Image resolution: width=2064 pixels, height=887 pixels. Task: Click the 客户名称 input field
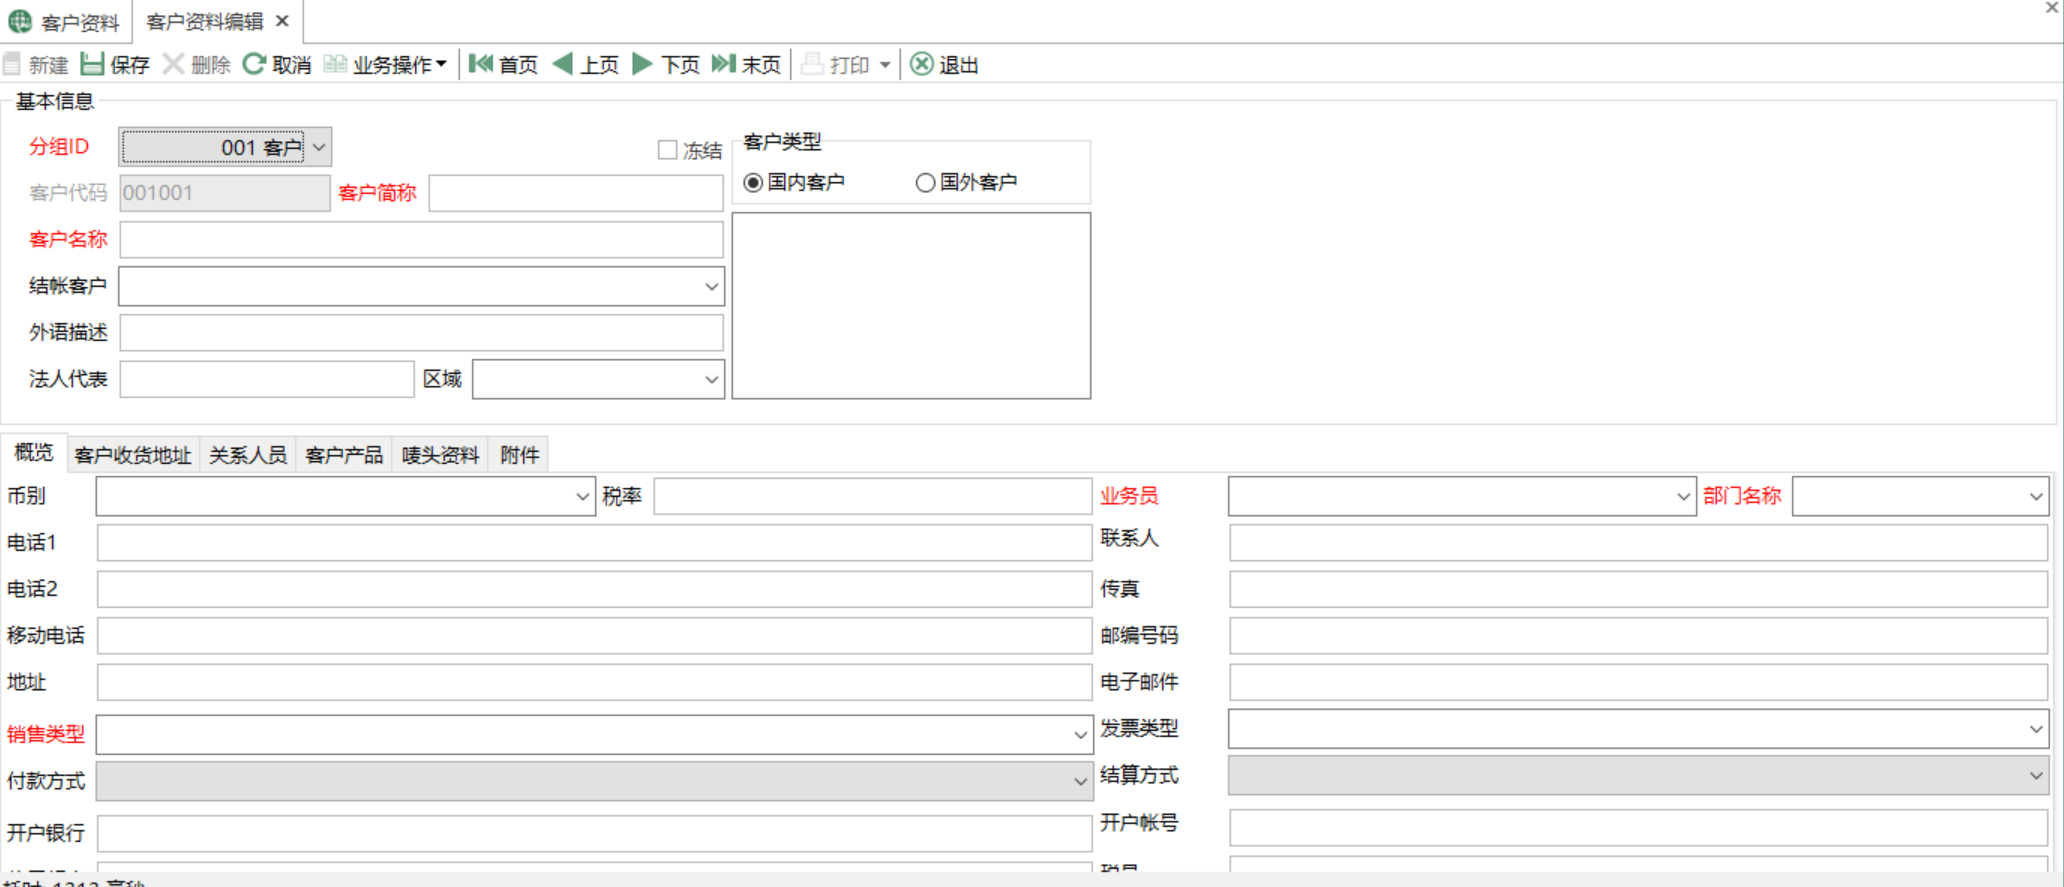(x=421, y=240)
